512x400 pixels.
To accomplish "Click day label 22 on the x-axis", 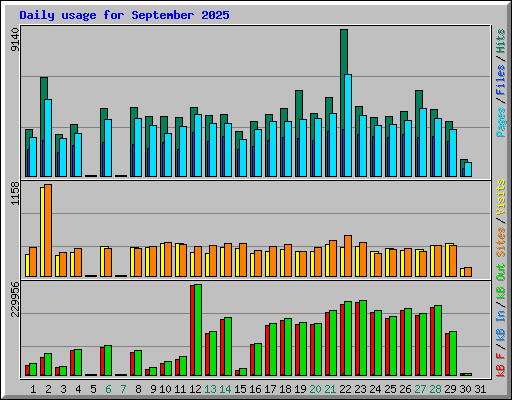I will (345, 389).
